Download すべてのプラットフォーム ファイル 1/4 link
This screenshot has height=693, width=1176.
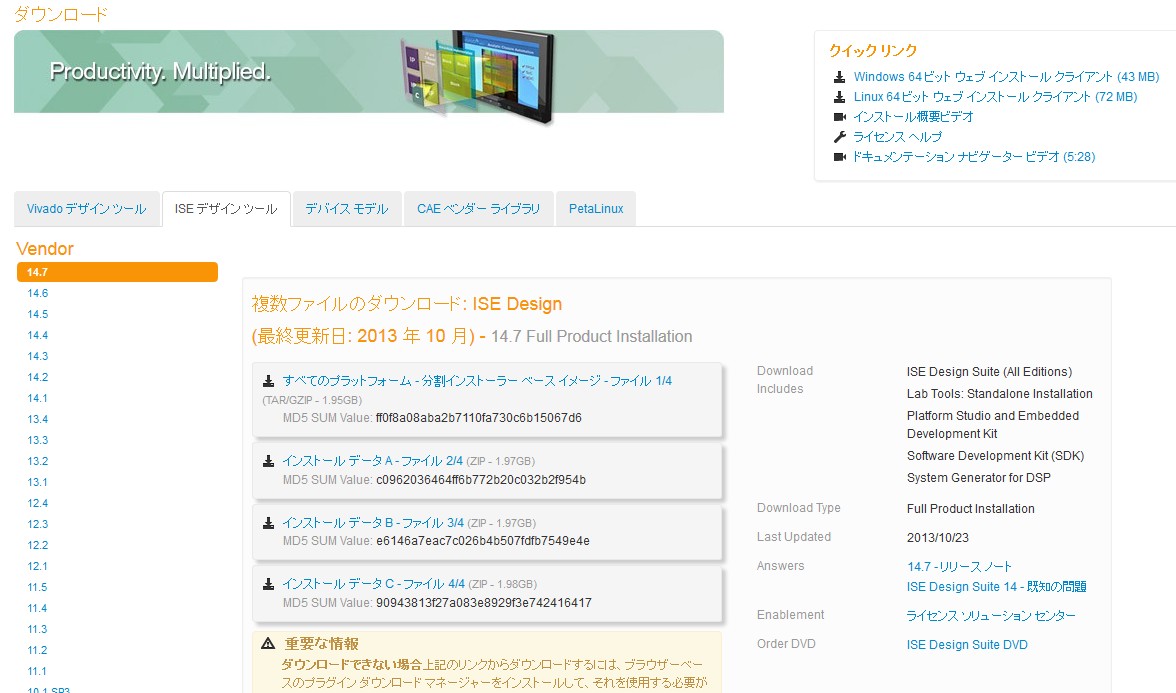click(x=477, y=381)
